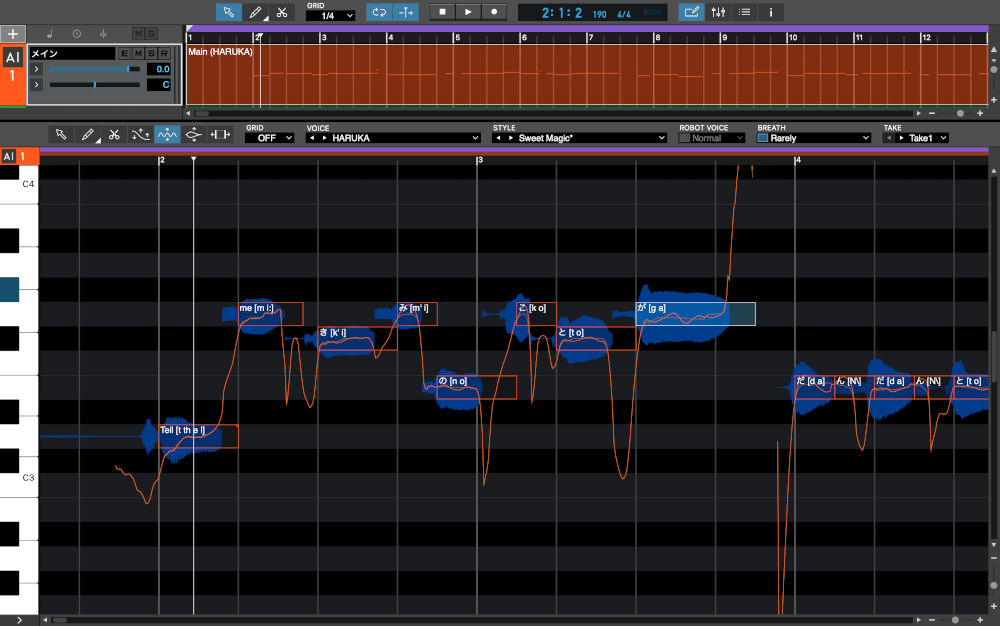
Task: Select the arrow pointer tool in the piano roll toolbar
Action: pos(60,135)
